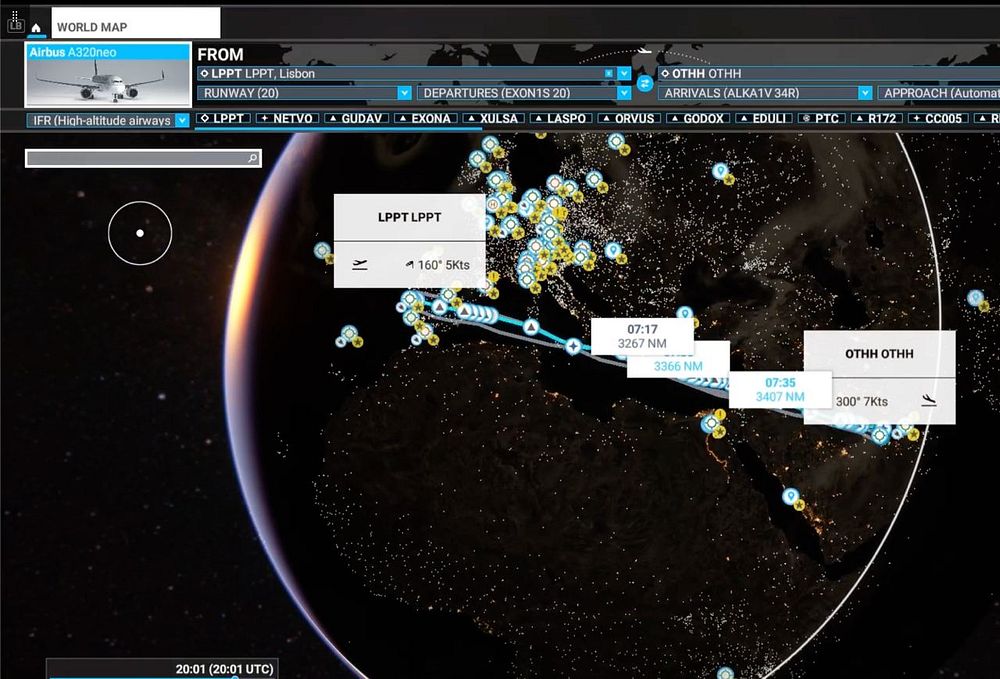Click the star waypoint marker left of 07:17 label
Image resolution: width=1000 pixels, height=679 pixels.
click(x=573, y=346)
